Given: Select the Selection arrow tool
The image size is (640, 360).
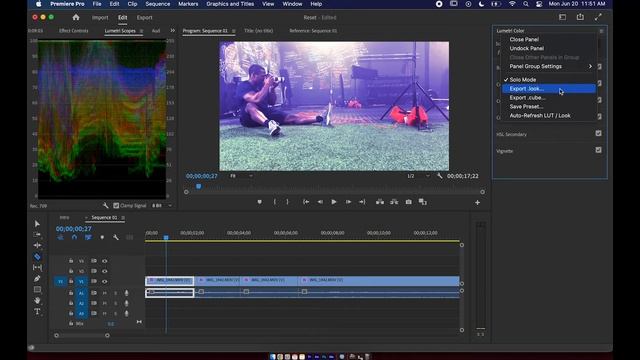Looking at the screenshot, I should (x=37, y=224).
